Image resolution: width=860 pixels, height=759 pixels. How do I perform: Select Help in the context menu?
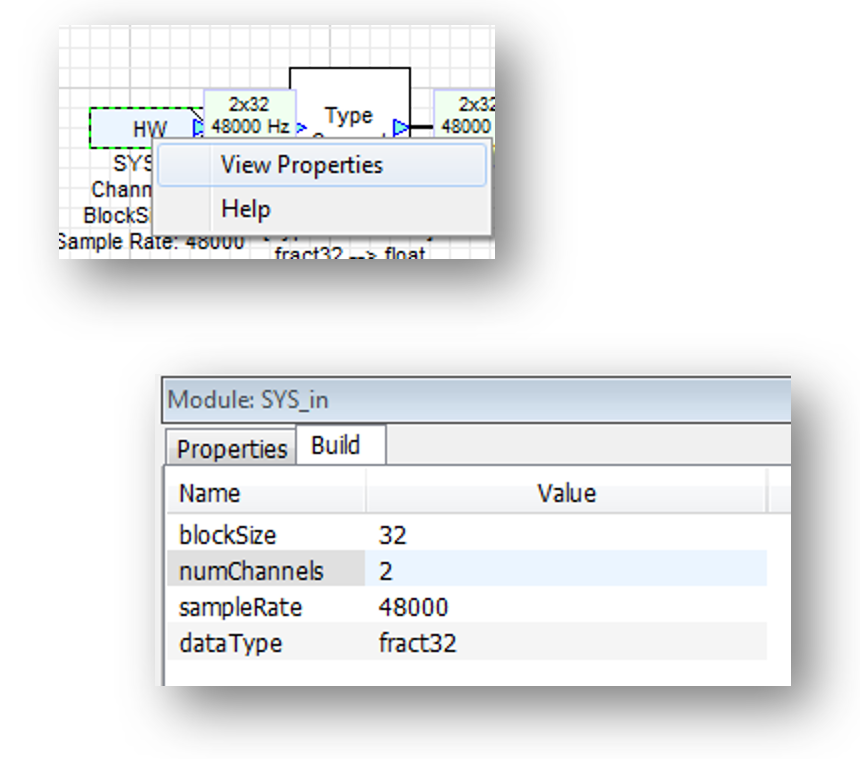[321, 209]
